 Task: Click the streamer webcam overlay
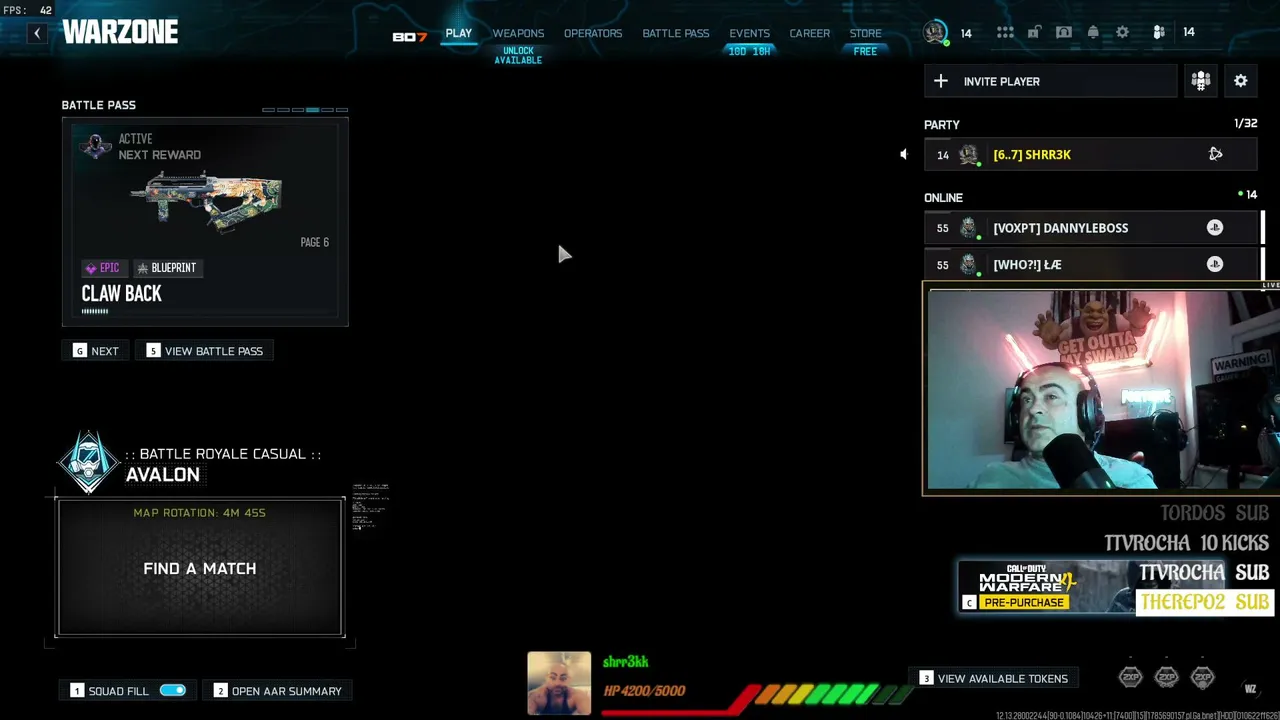point(1101,390)
